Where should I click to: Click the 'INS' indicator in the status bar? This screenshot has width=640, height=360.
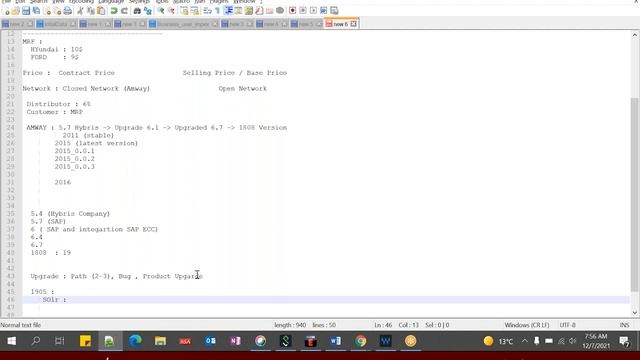624,325
